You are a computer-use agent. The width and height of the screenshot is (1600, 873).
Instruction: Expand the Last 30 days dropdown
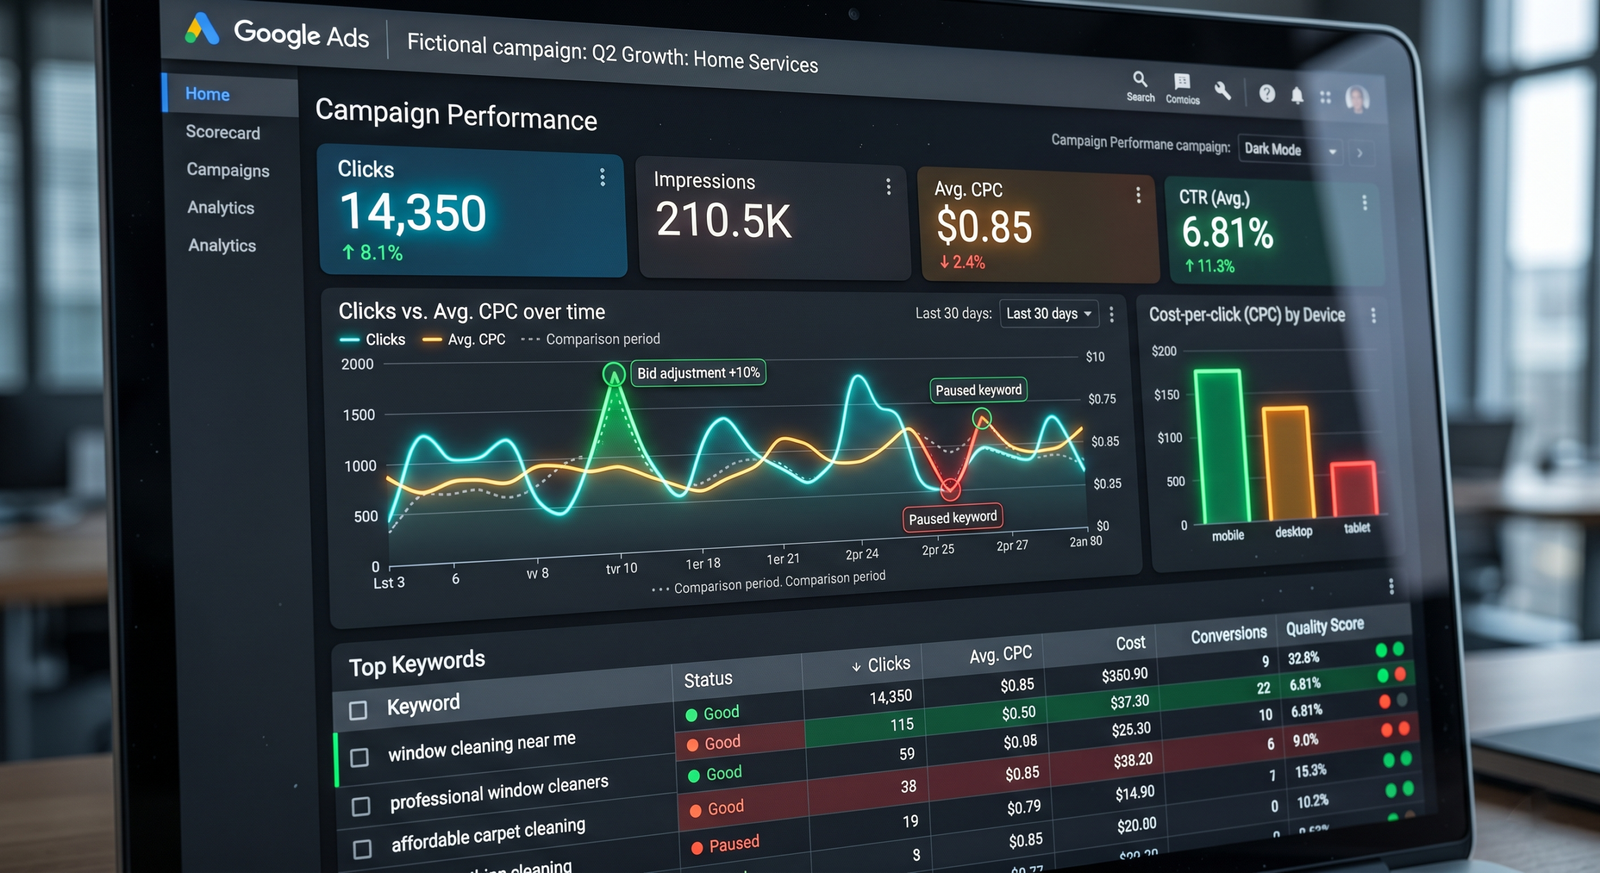(1049, 313)
